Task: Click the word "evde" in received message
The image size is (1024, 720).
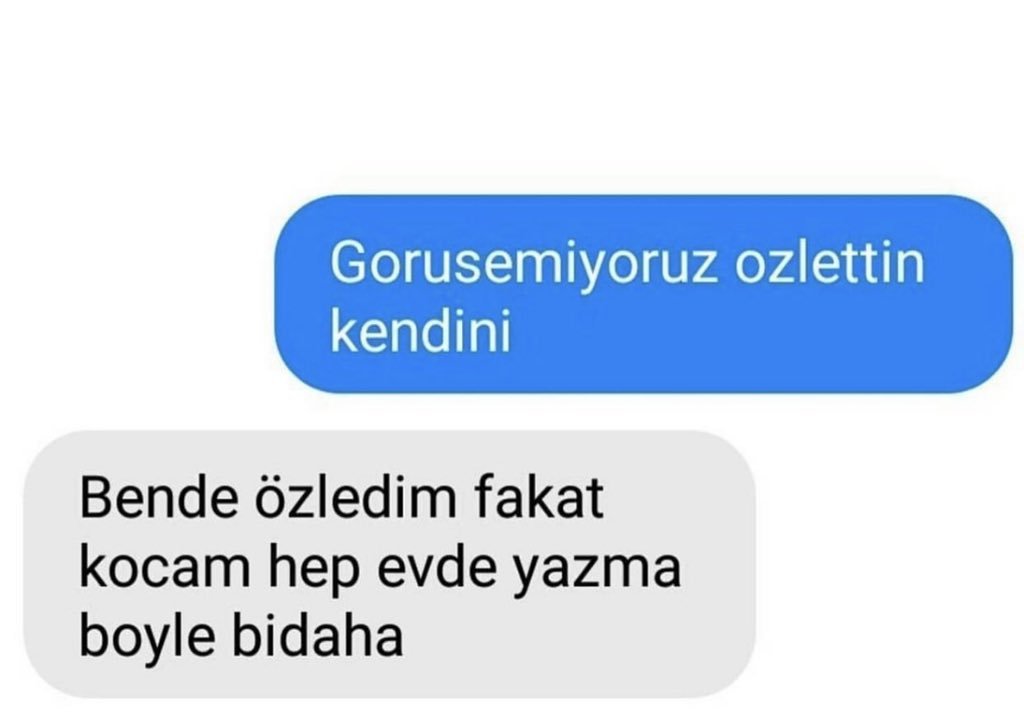Action: (x=437, y=568)
